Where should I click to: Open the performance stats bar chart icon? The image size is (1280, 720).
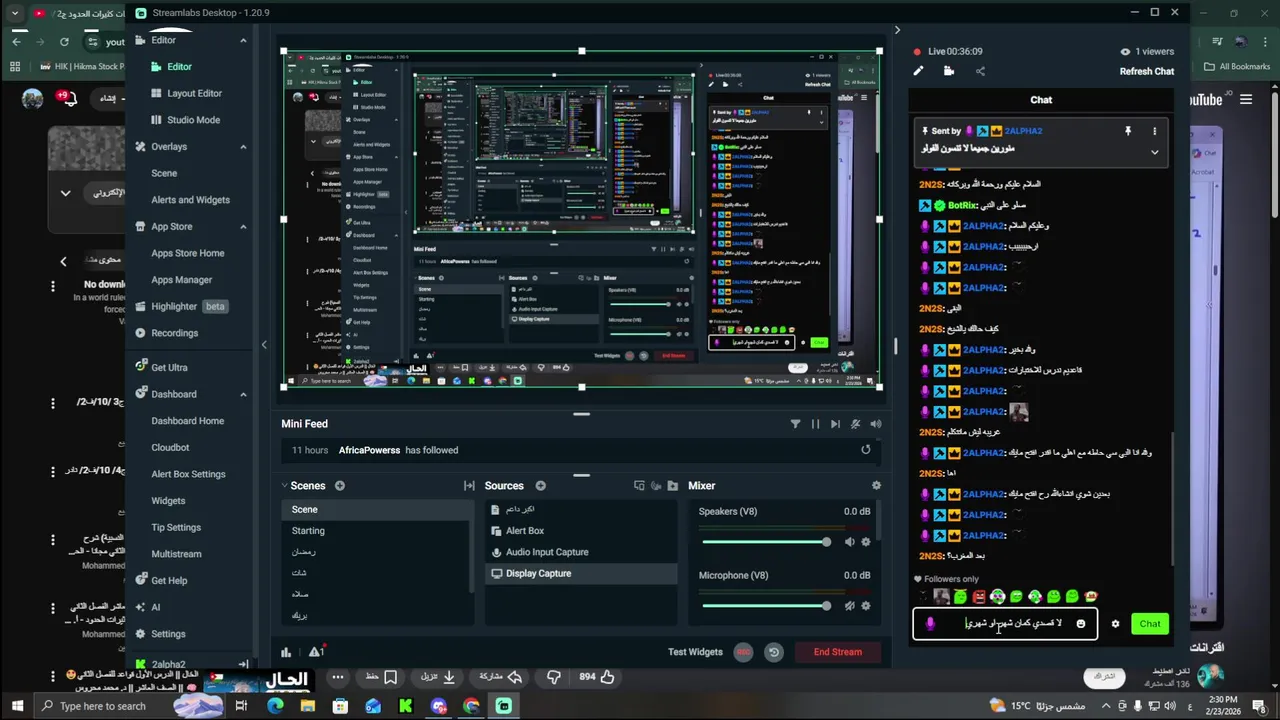point(286,652)
